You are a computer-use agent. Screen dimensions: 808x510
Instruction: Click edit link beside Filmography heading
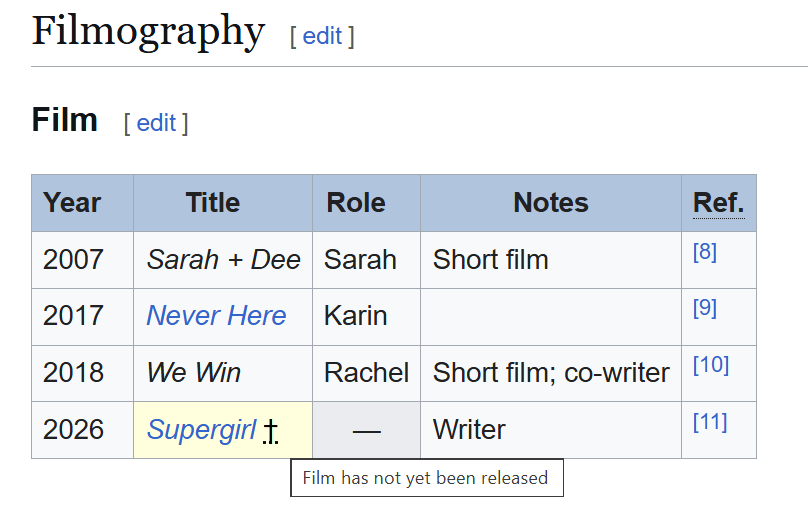(322, 36)
